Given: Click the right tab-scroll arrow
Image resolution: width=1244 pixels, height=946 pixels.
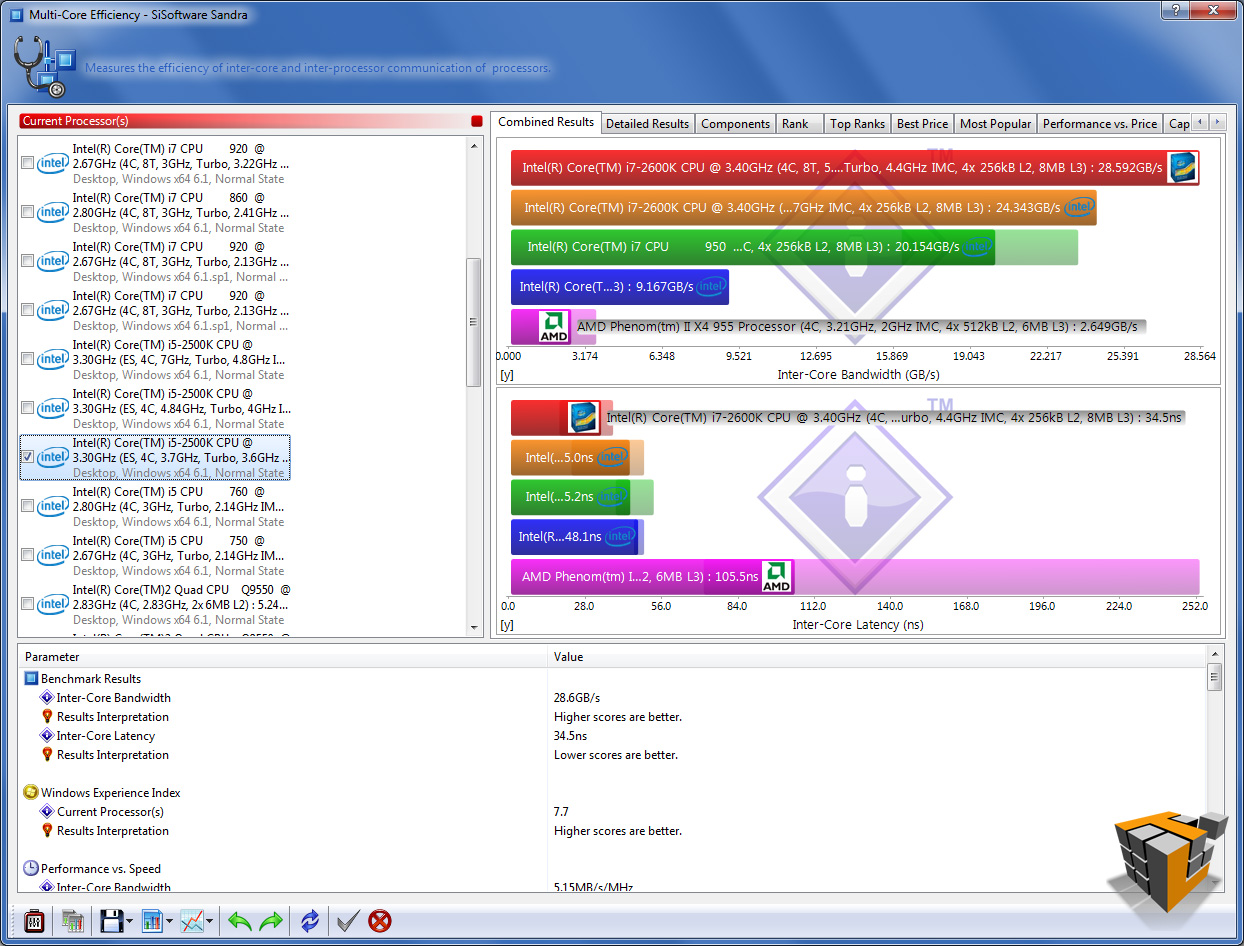Looking at the screenshot, I should (1217, 122).
